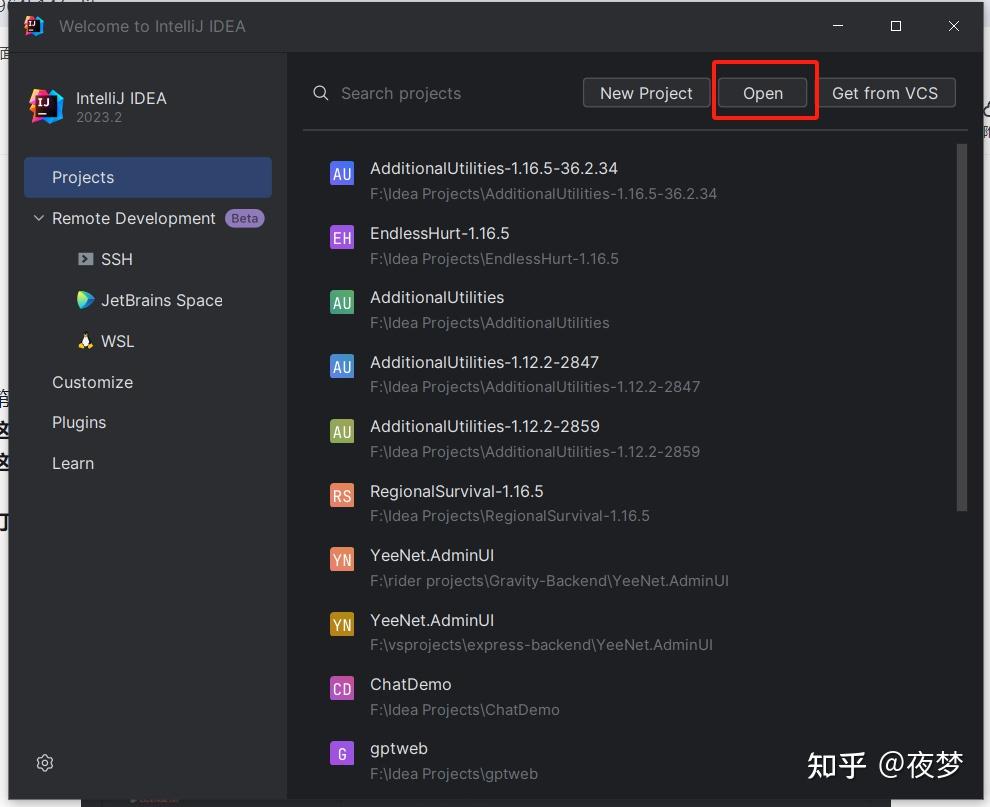Click the search magnifier icon
This screenshot has height=807, width=990.
tap(320, 92)
